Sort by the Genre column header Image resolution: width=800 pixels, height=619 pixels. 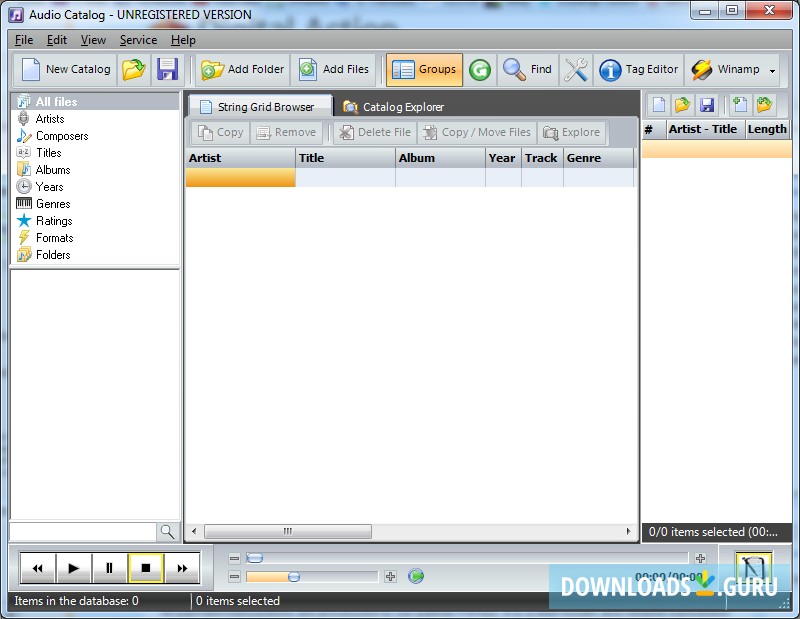598,158
